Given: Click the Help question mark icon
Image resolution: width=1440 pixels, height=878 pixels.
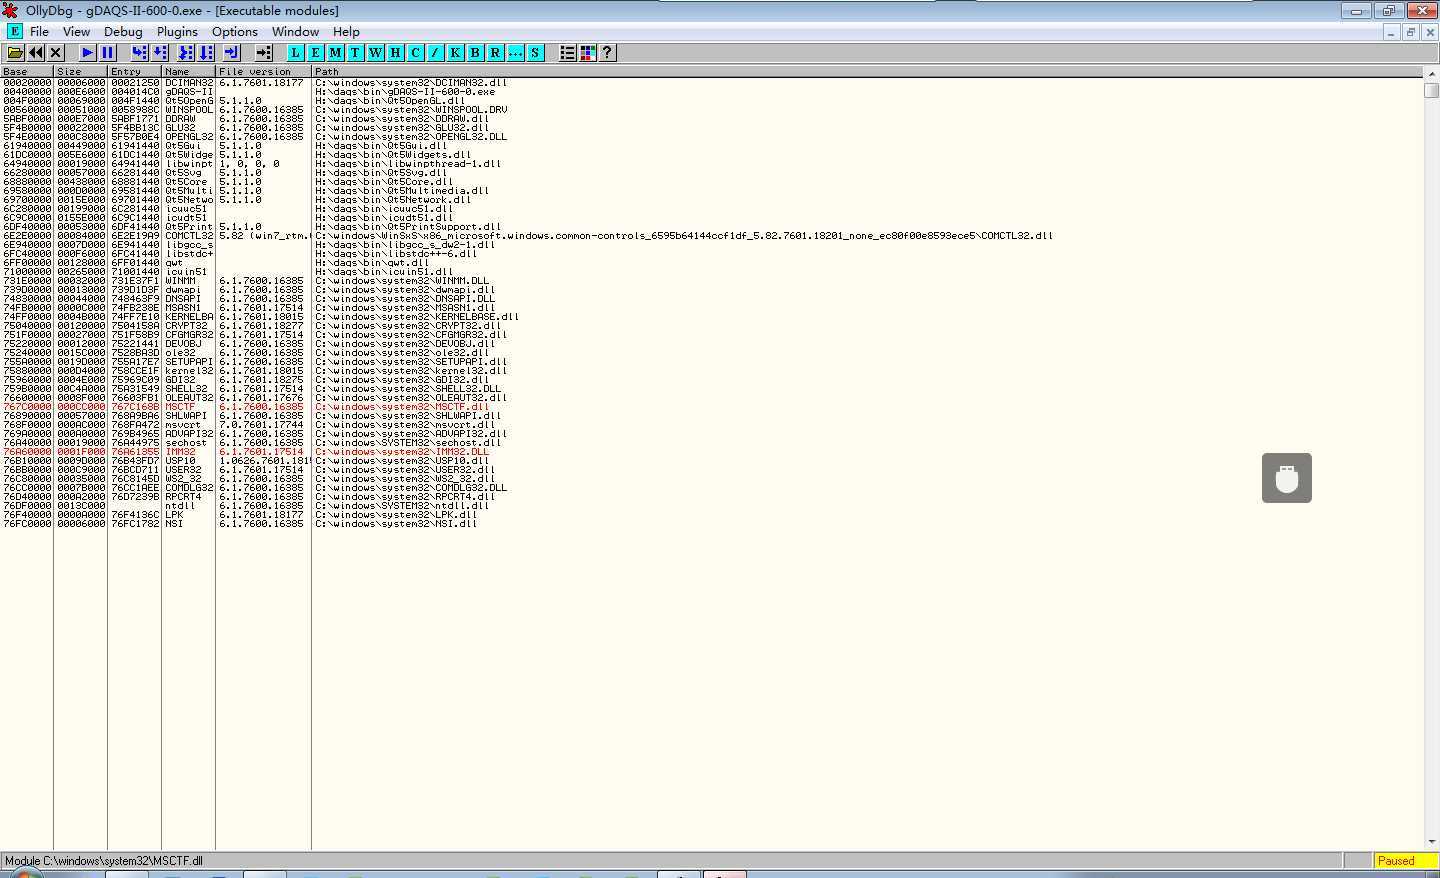Looking at the screenshot, I should point(607,52).
